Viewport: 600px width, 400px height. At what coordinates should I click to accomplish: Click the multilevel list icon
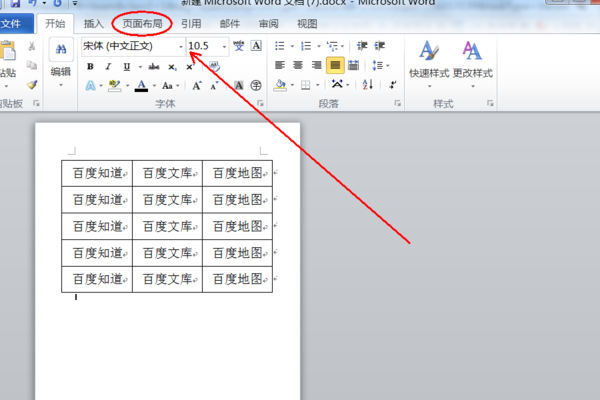pyautogui.click(x=332, y=46)
